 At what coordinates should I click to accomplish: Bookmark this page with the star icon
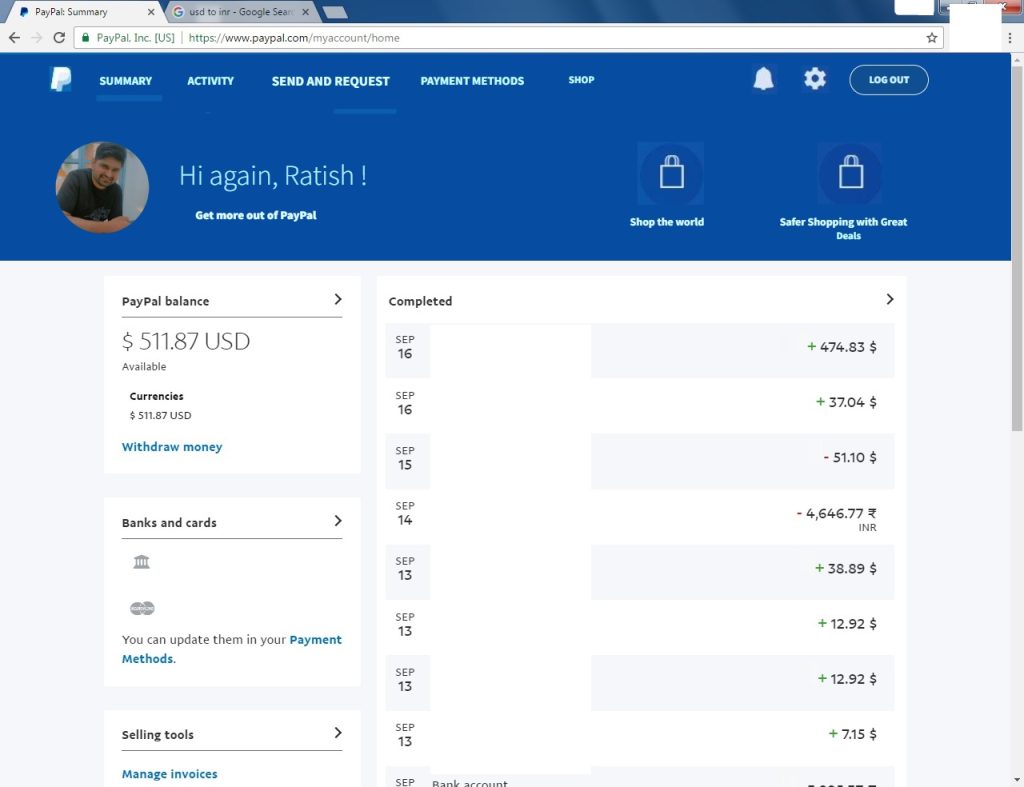point(932,38)
